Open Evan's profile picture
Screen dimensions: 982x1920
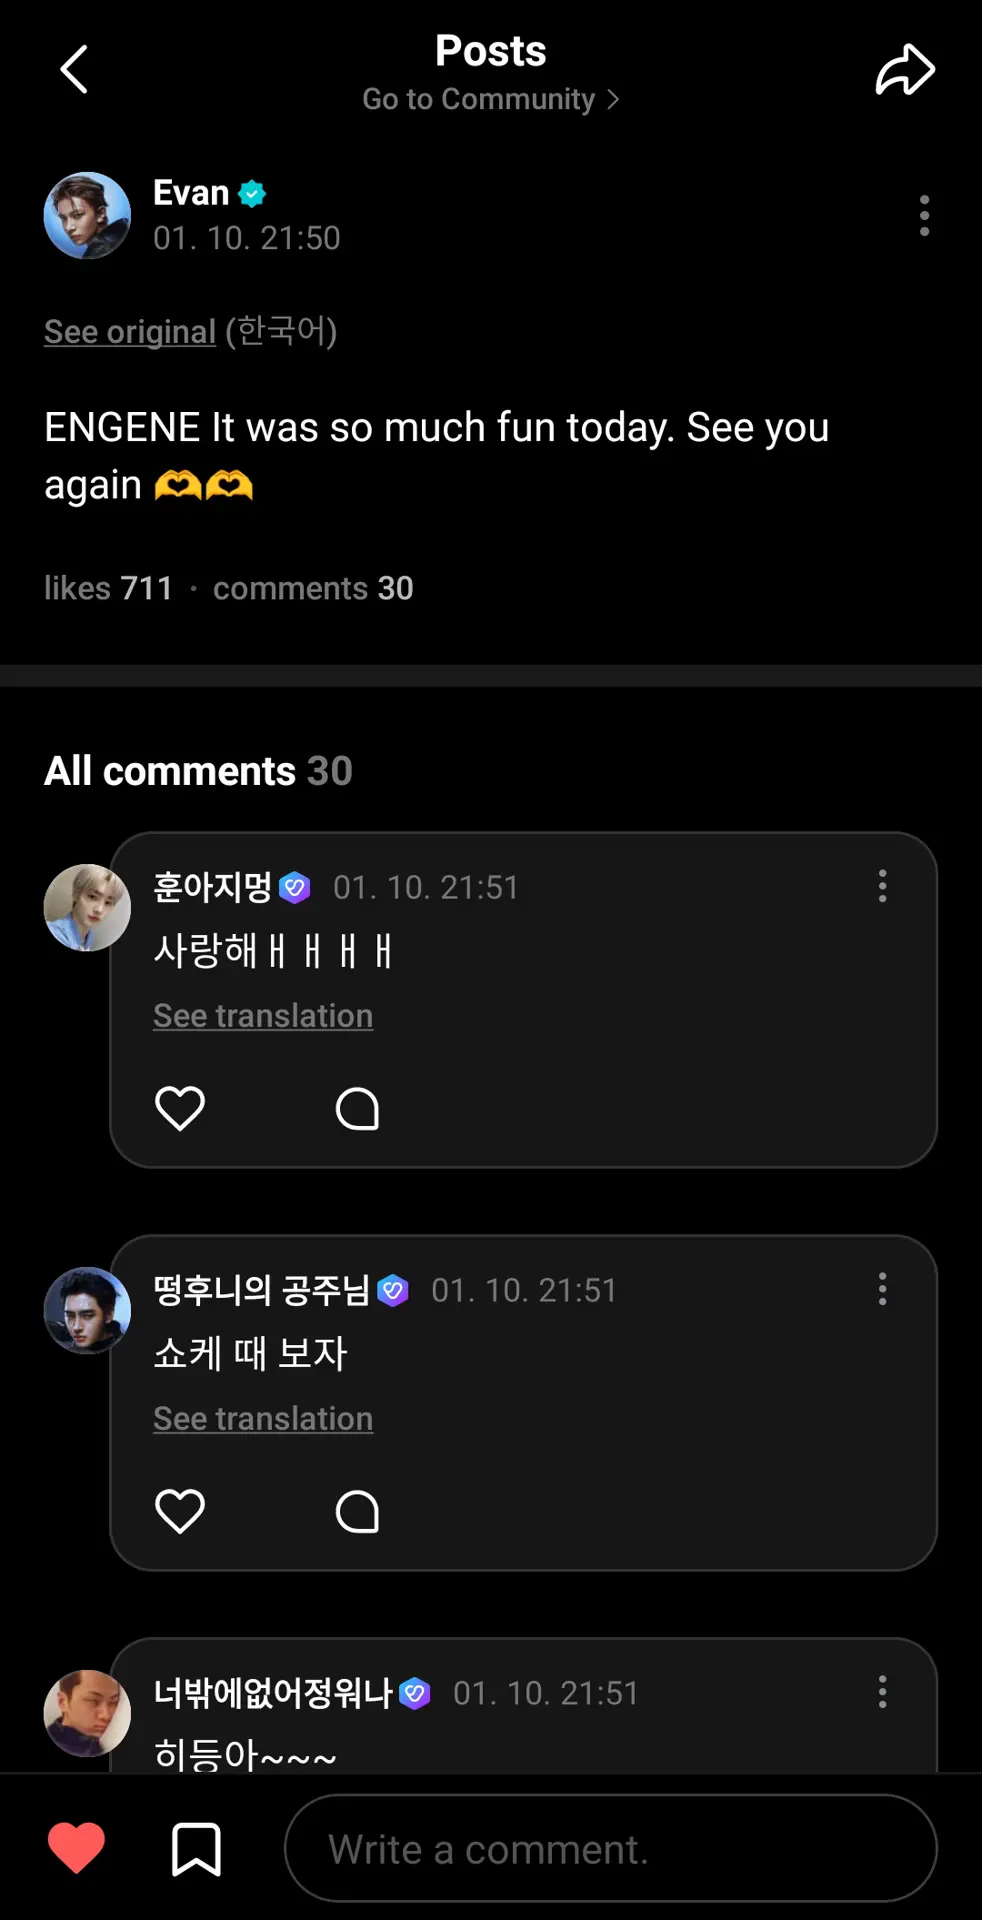tap(87, 216)
